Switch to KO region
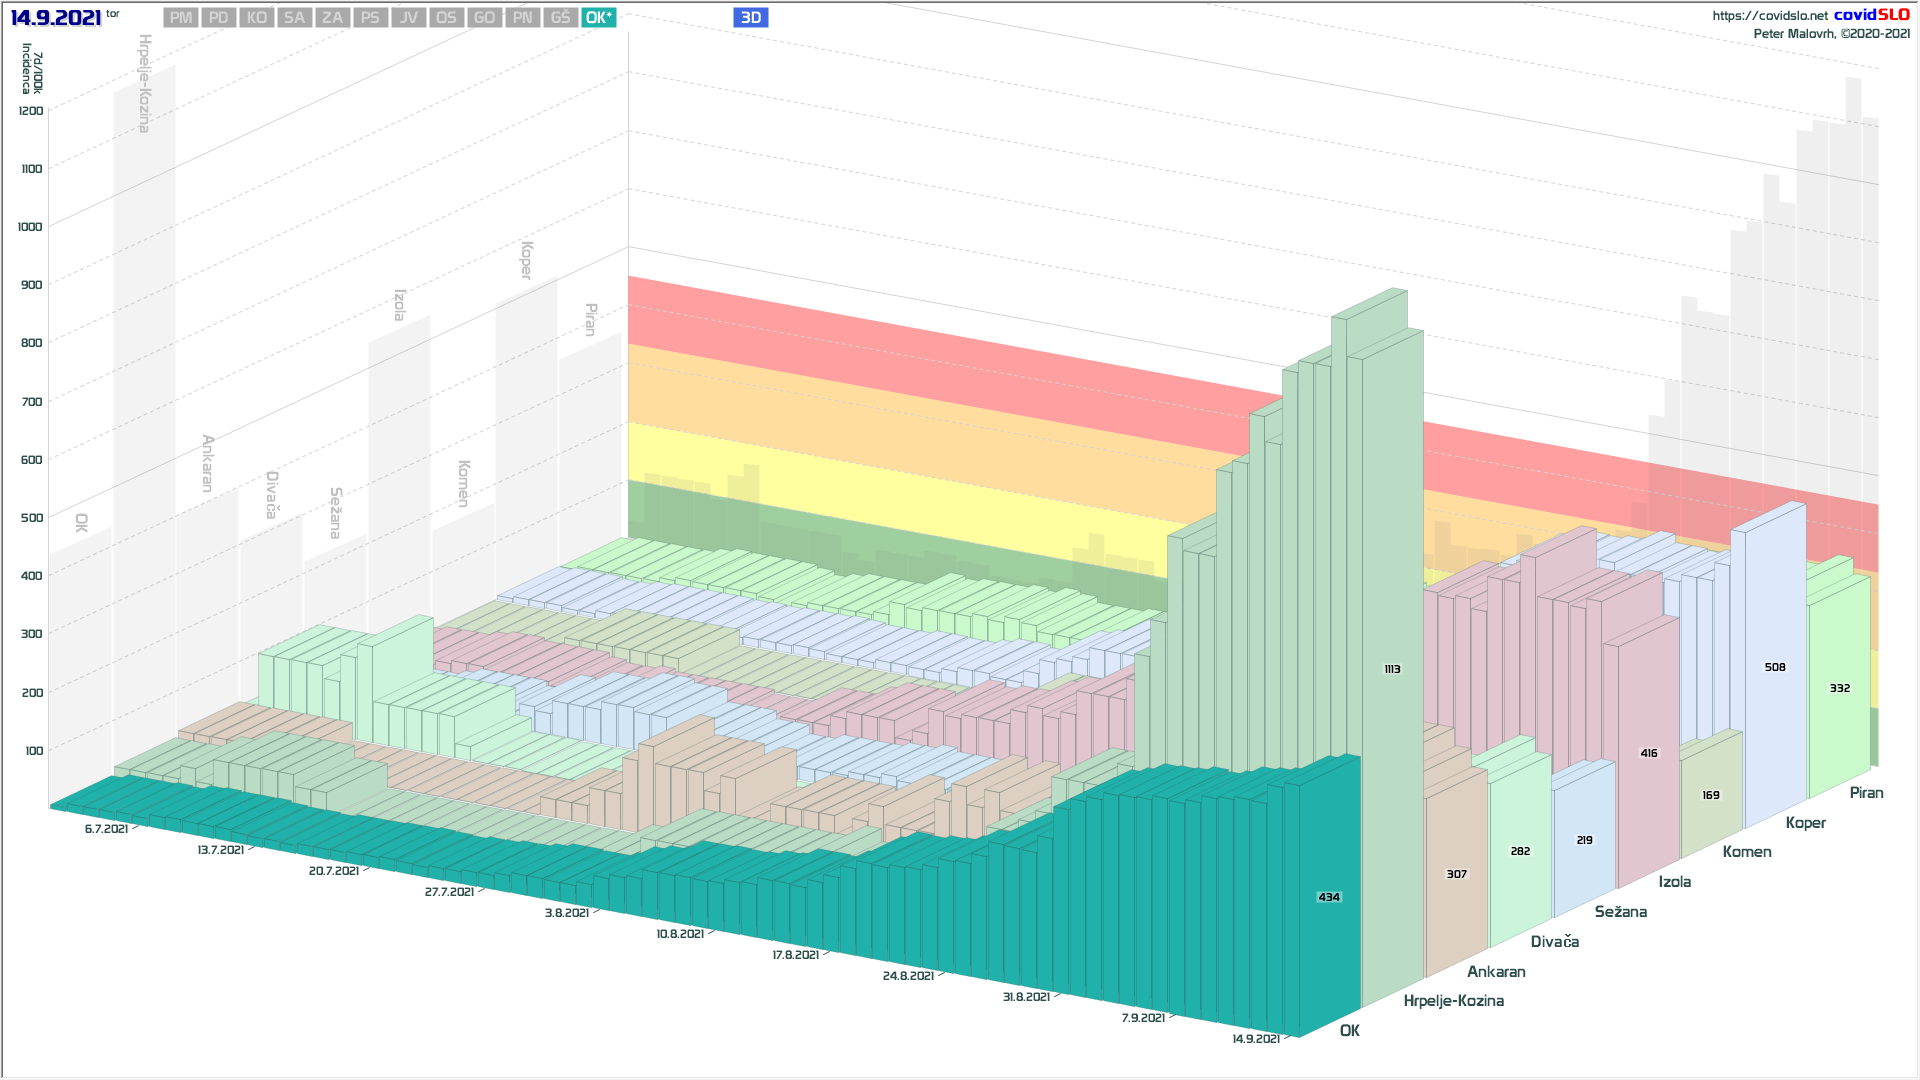 [x=257, y=18]
